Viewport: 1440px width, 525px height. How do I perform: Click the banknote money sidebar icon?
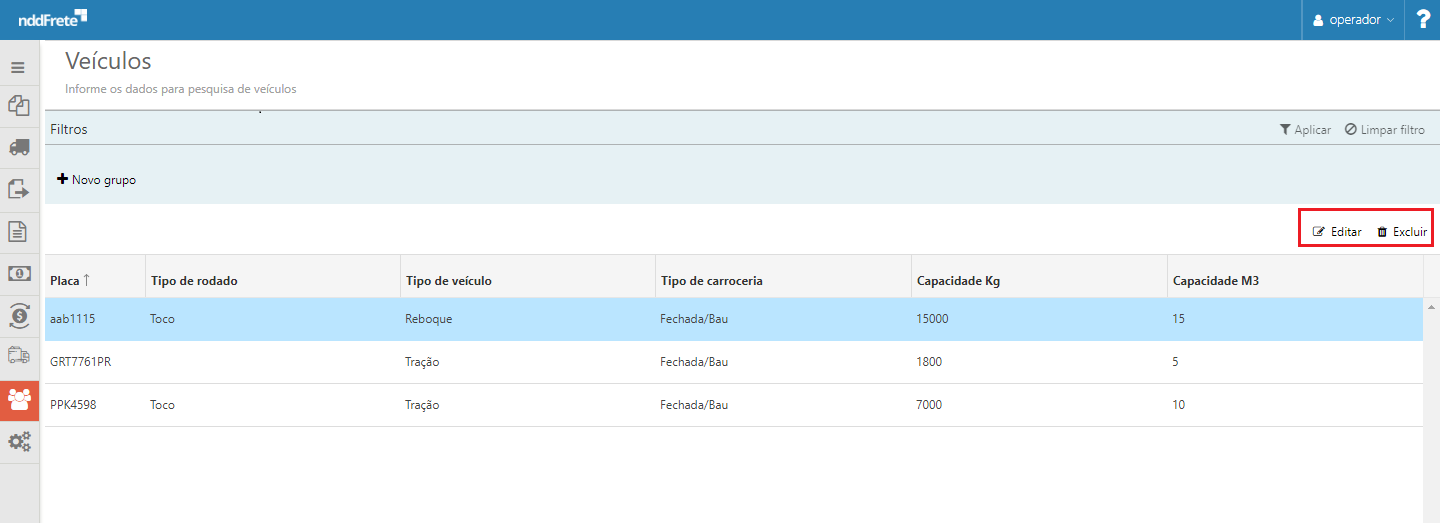(x=18, y=273)
